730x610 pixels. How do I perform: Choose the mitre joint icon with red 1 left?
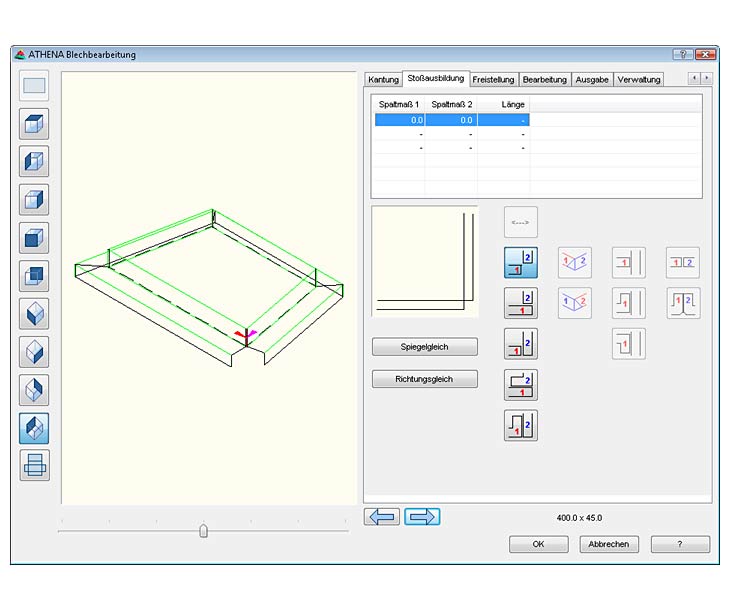pos(574,263)
